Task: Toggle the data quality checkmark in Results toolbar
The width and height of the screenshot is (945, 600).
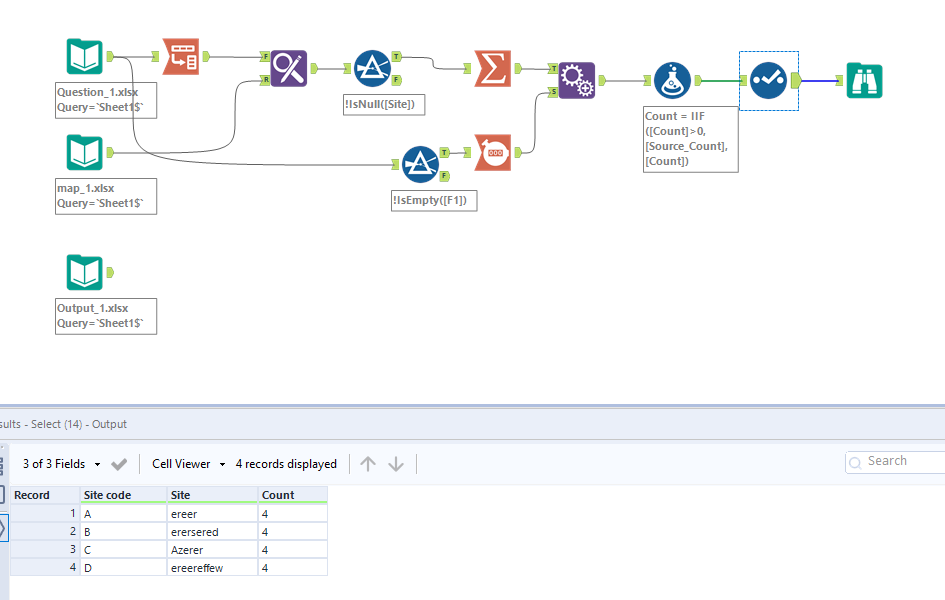Action: point(118,463)
